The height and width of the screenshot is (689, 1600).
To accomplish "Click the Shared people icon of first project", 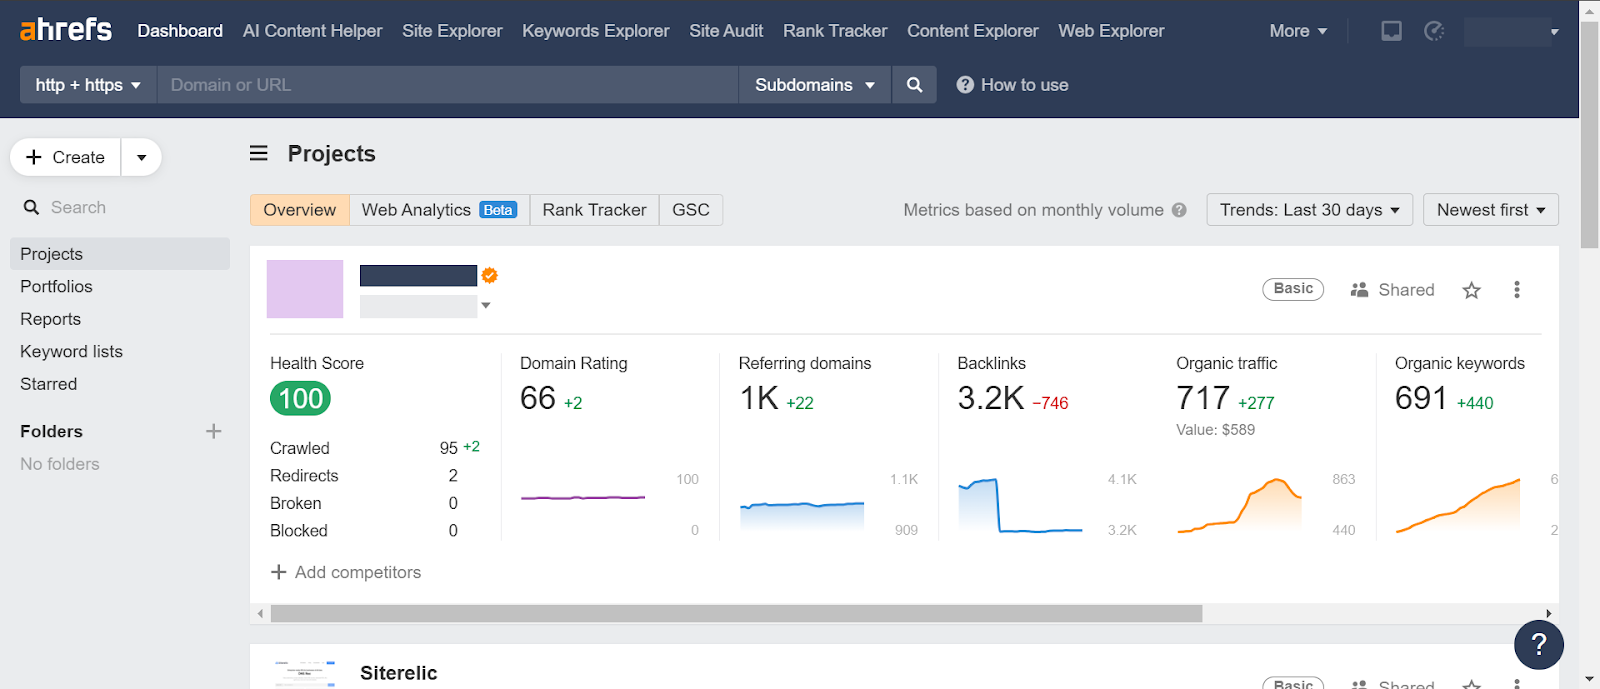I will (1359, 290).
